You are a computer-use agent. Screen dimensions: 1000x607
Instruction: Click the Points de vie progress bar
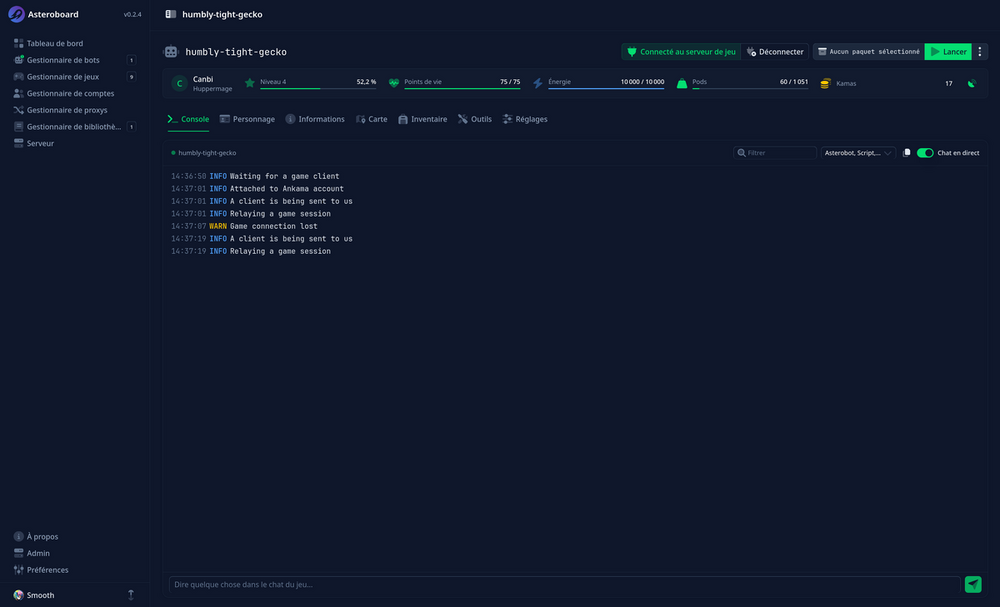click(462, 89)
